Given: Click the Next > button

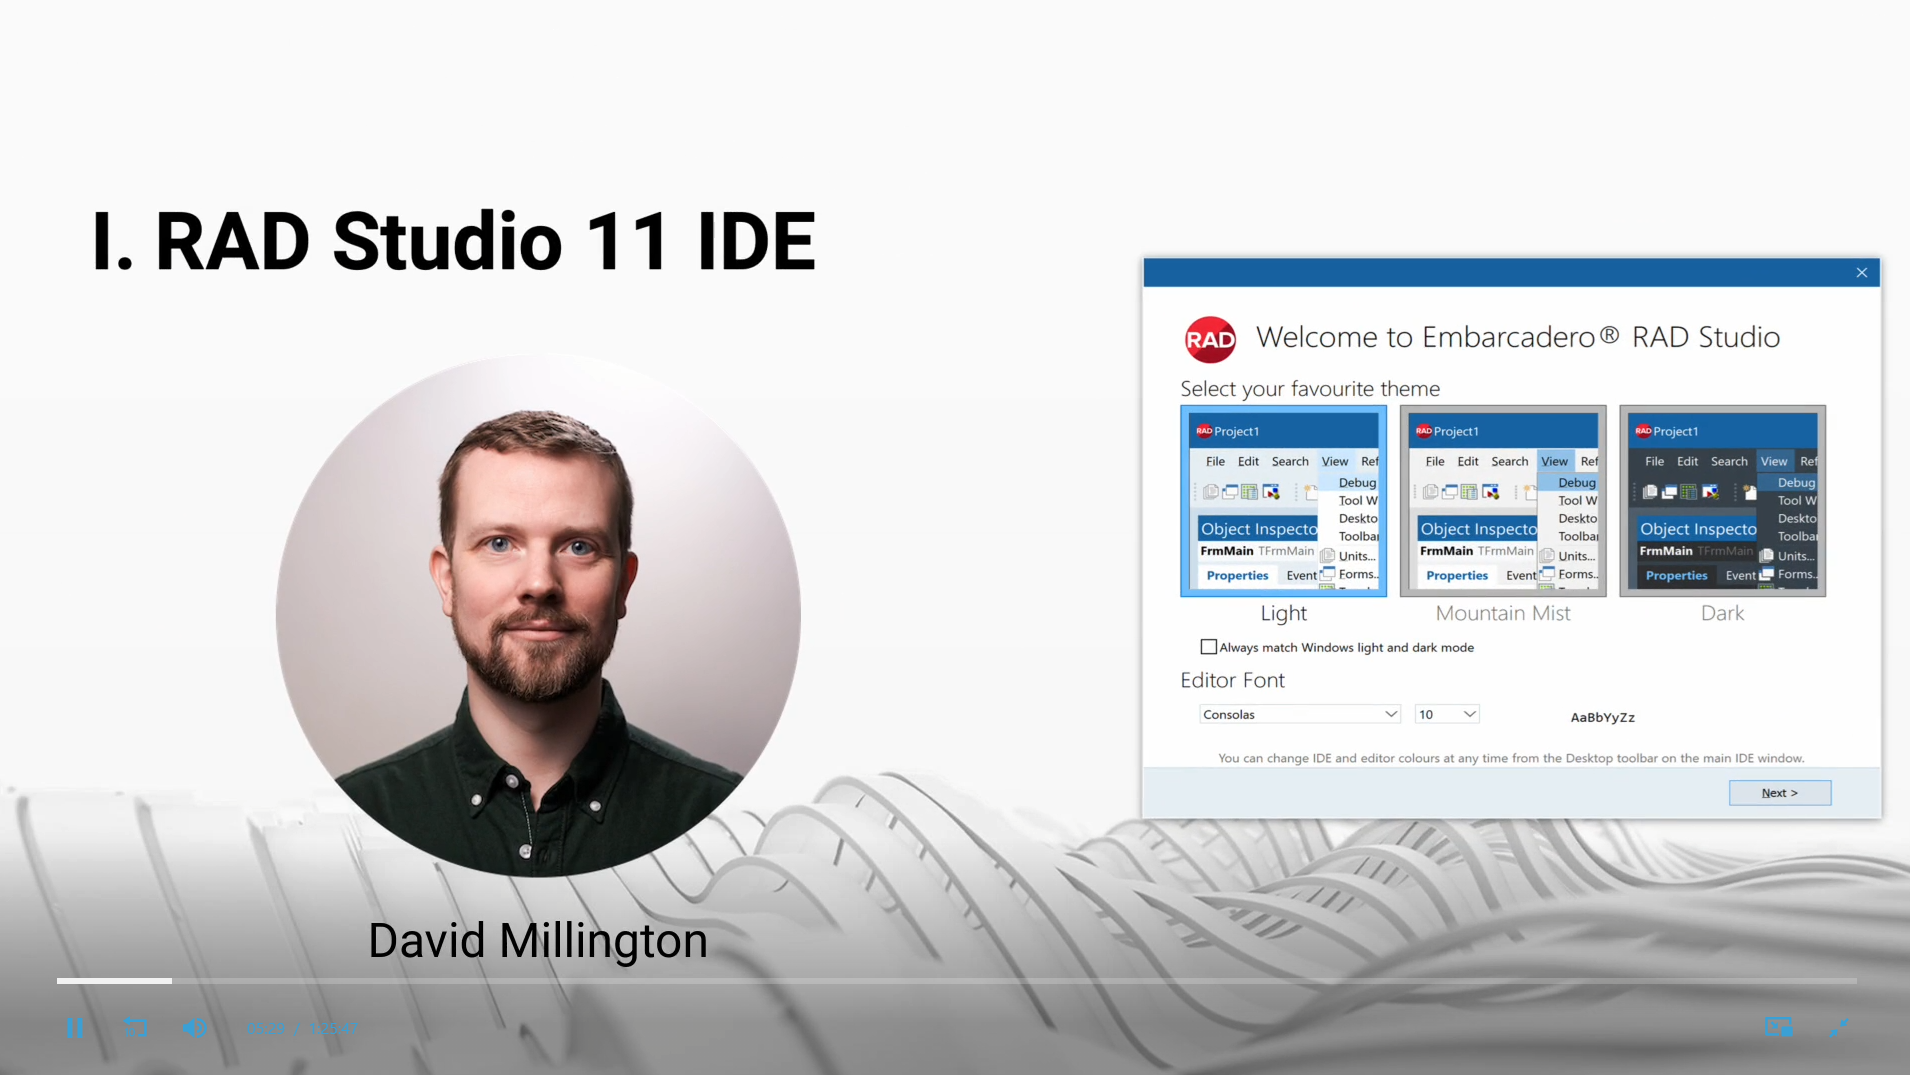Looking at the screenshot, I should [1780, 793].
